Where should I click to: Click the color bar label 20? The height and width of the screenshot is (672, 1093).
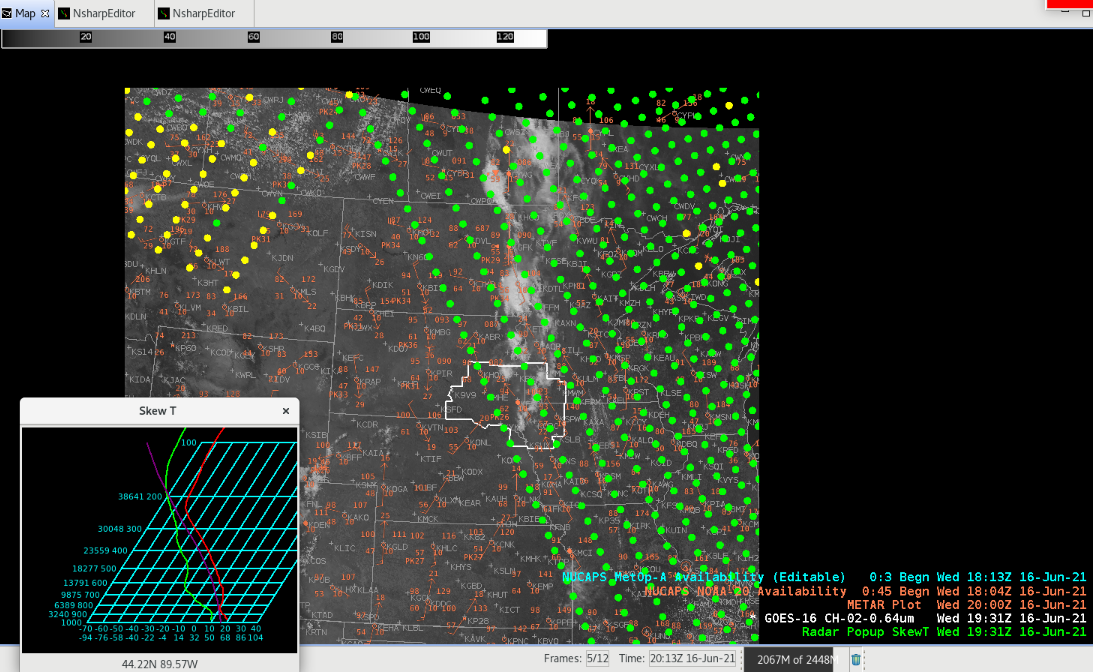pos(86,37)
